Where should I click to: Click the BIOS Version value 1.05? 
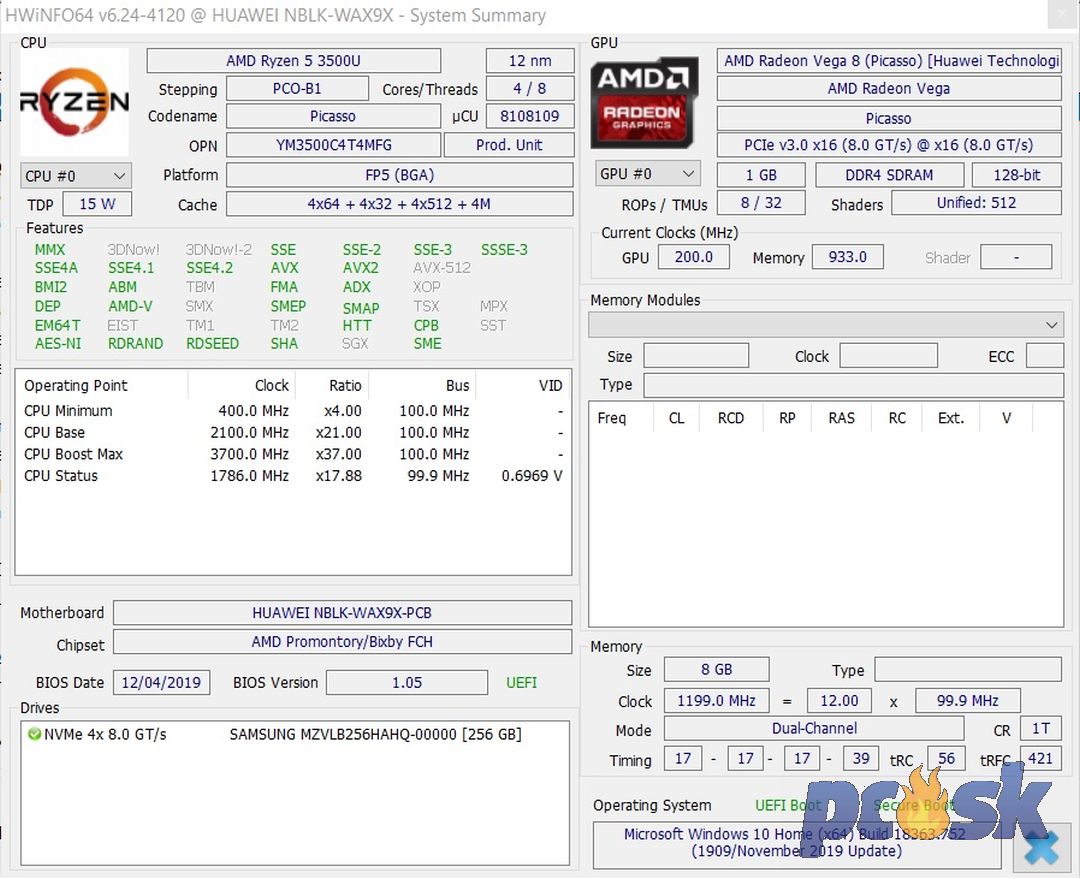(x=407, y=683)
